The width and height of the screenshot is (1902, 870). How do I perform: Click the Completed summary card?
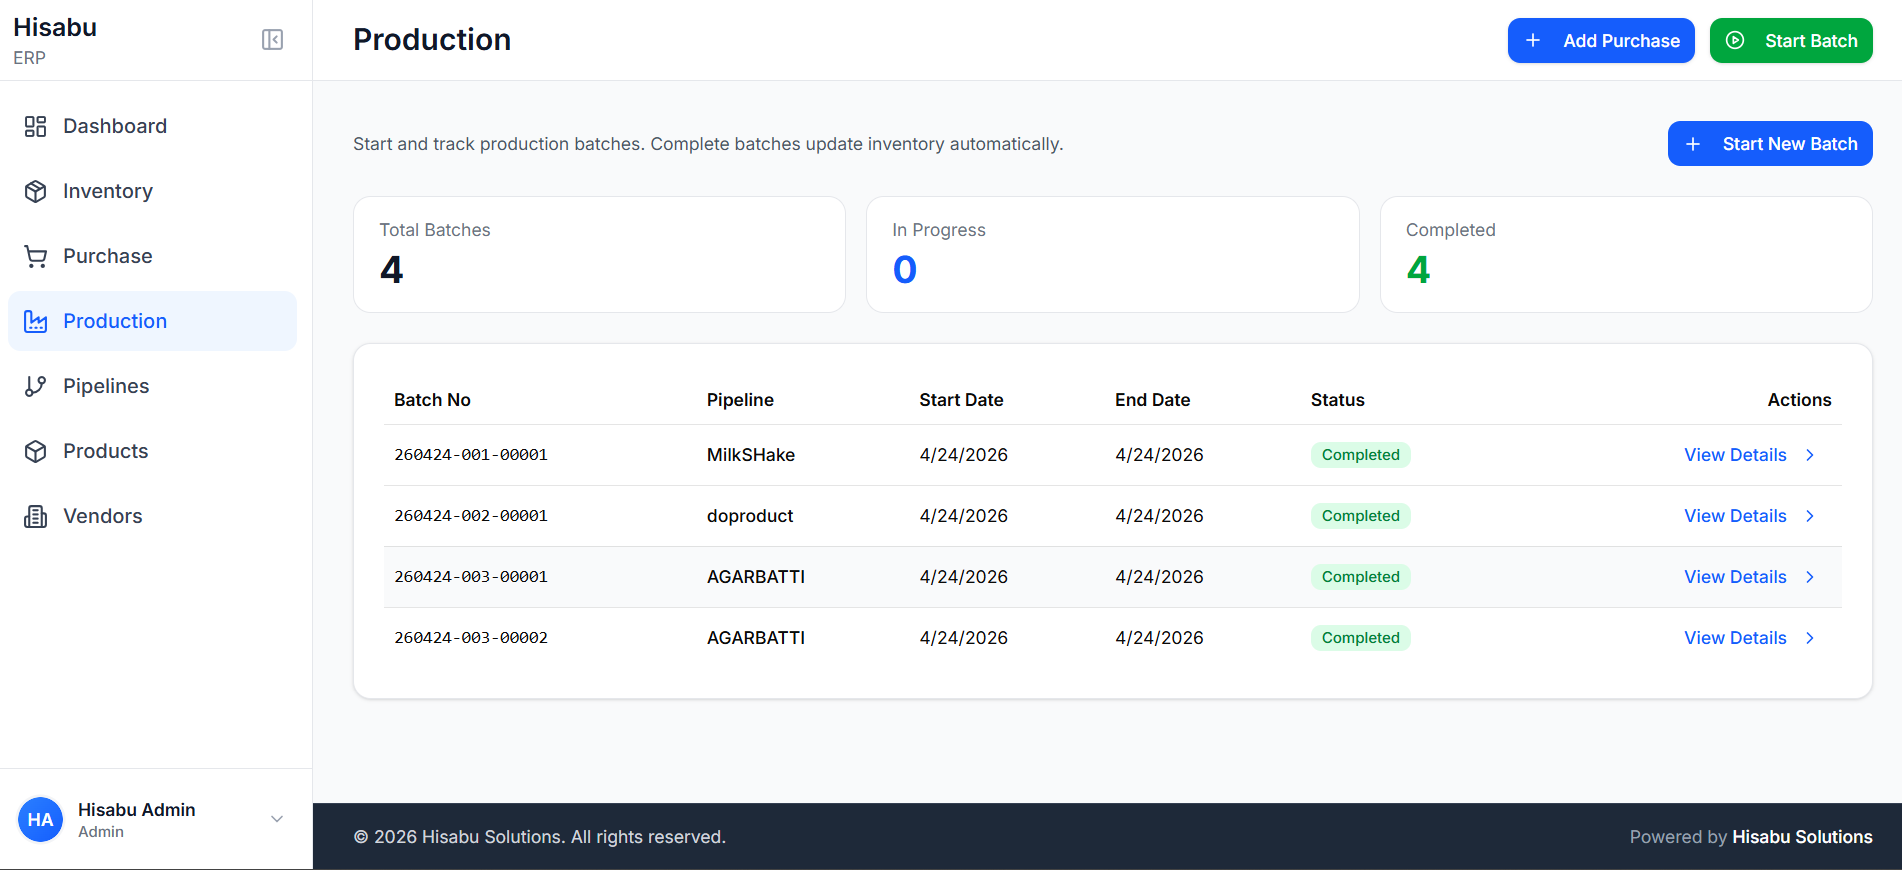coord(1626,254)
